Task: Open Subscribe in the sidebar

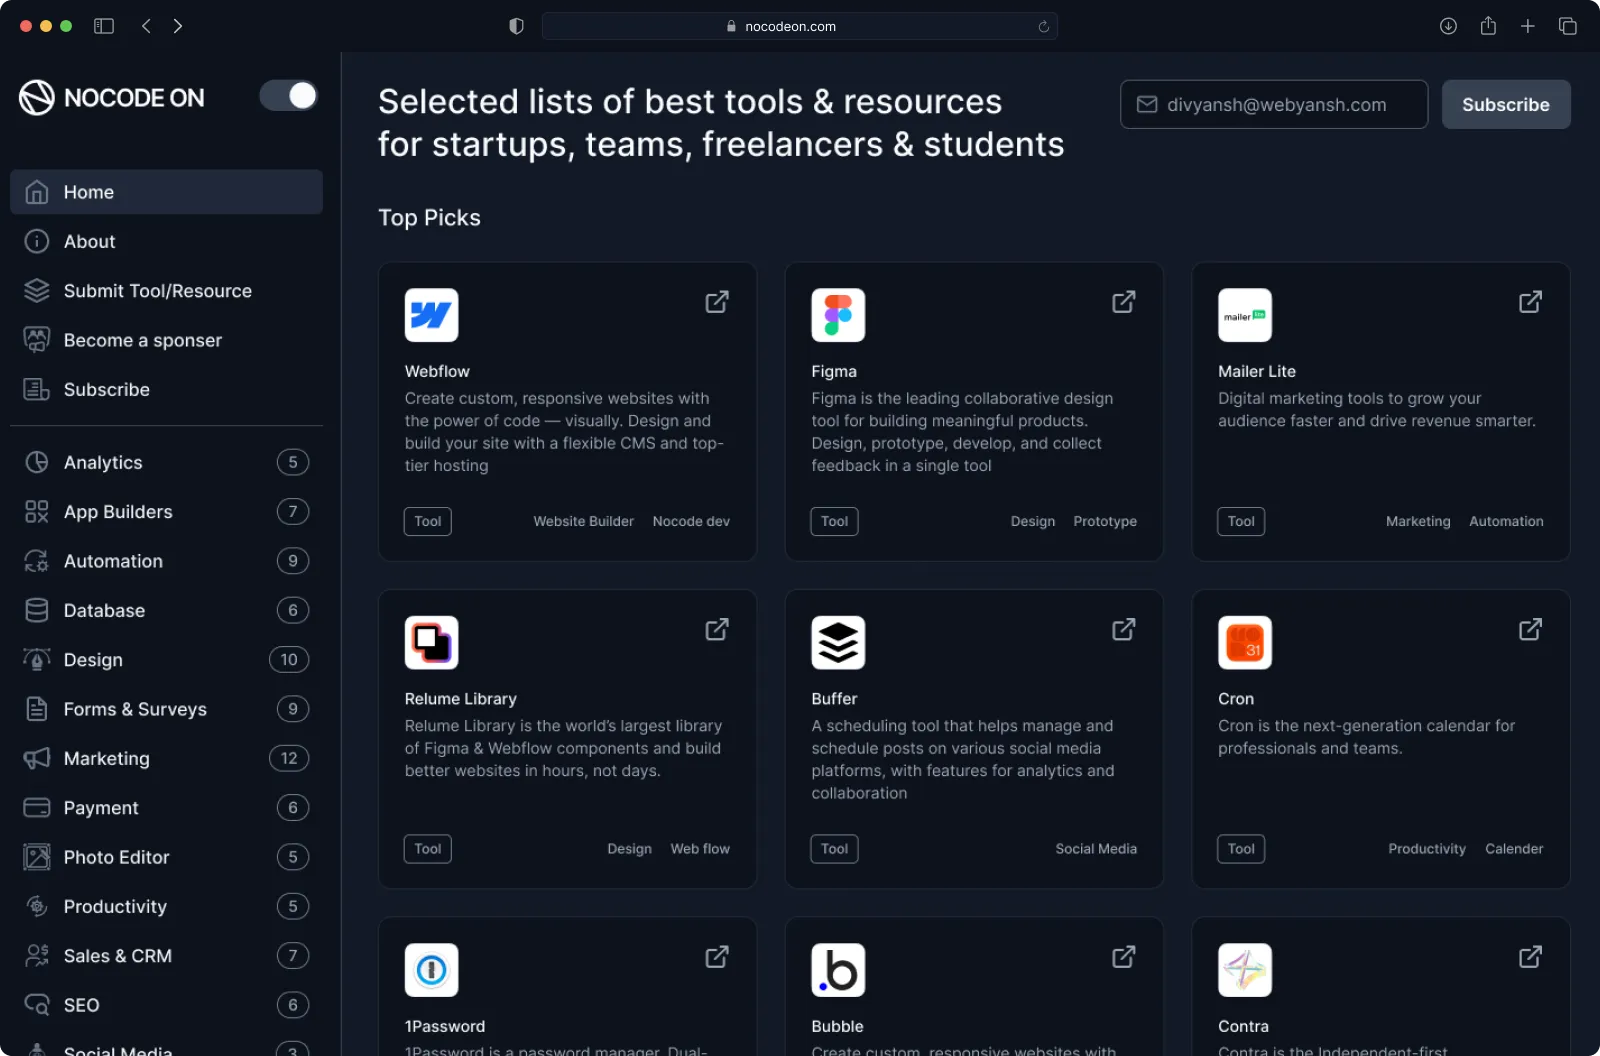Action: tap(166, 389)
